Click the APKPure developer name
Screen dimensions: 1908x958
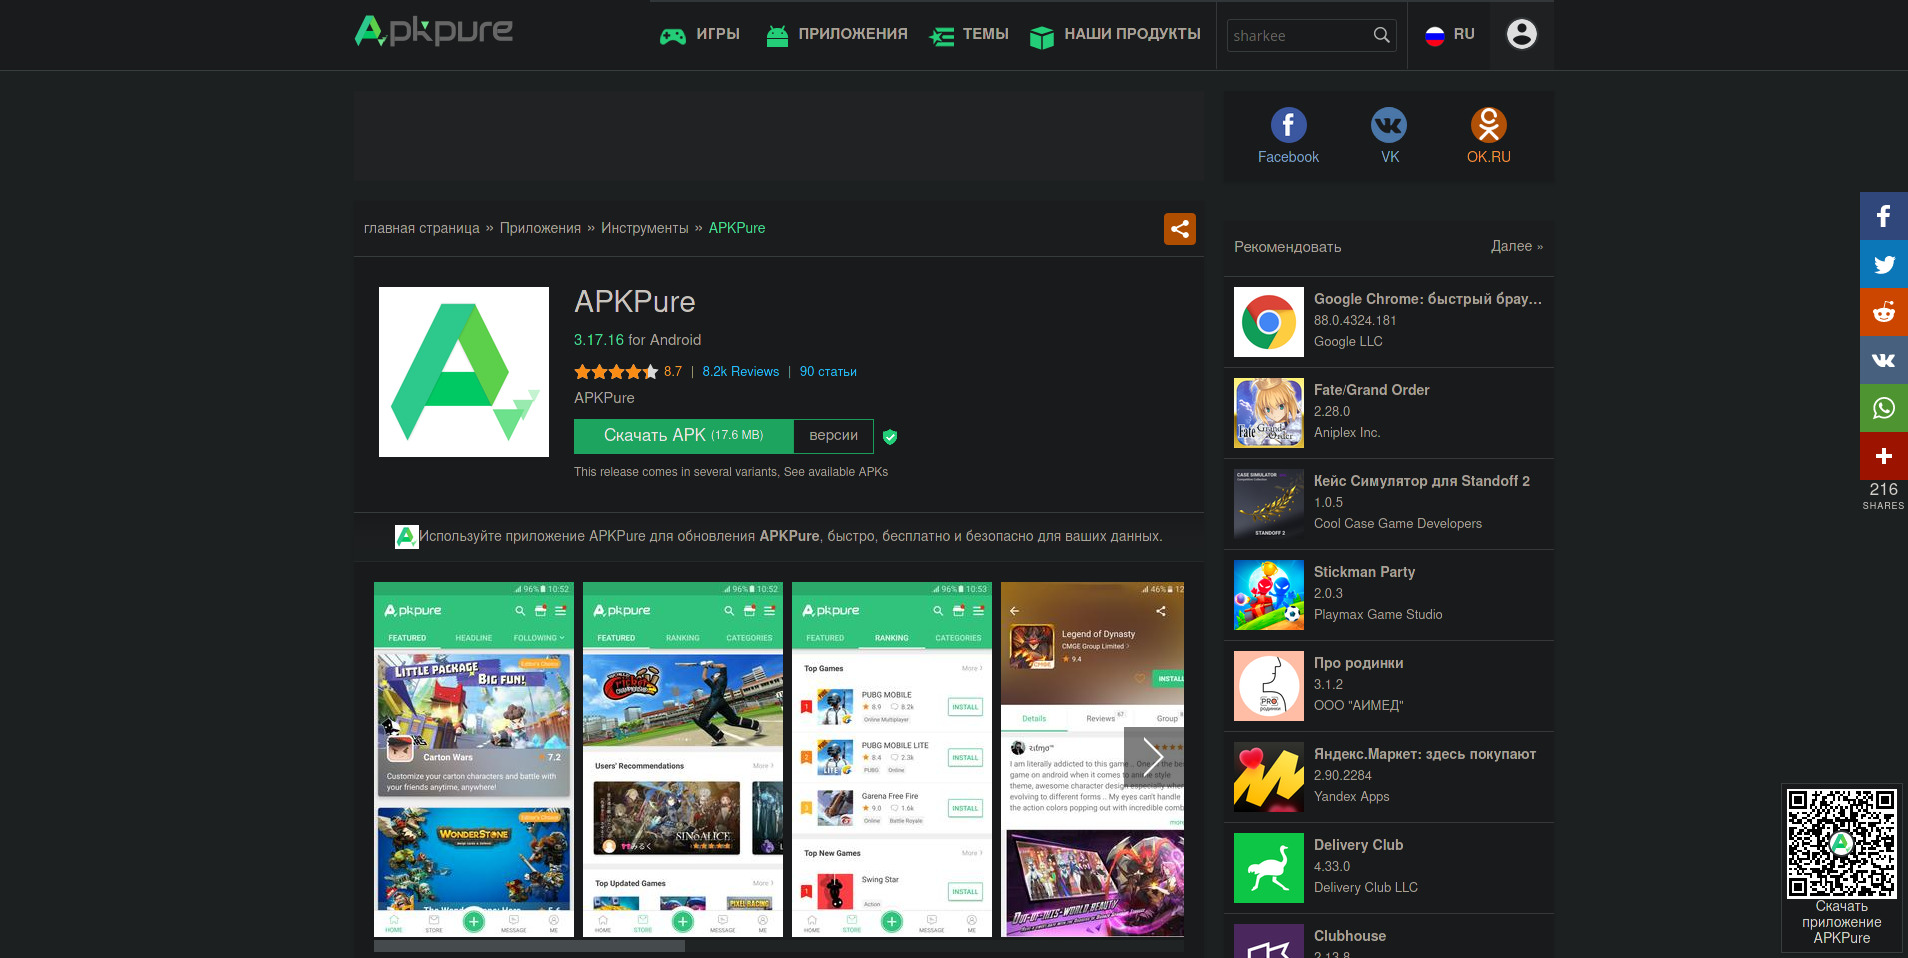604,398
